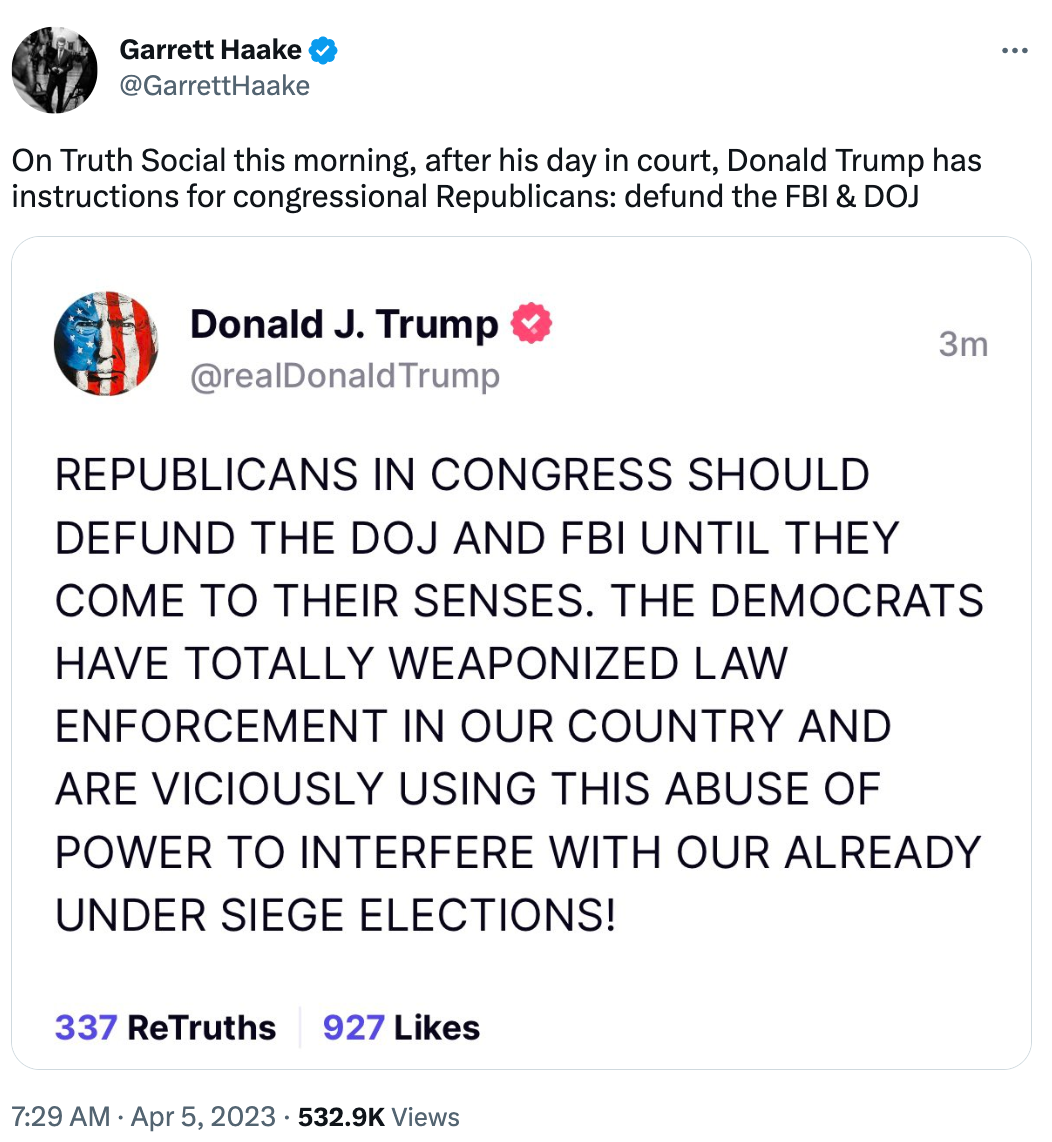Click the @realDonaldTrump handle
The width and height of the screenshot is (1052, 1142).
(x=344, y=376)
